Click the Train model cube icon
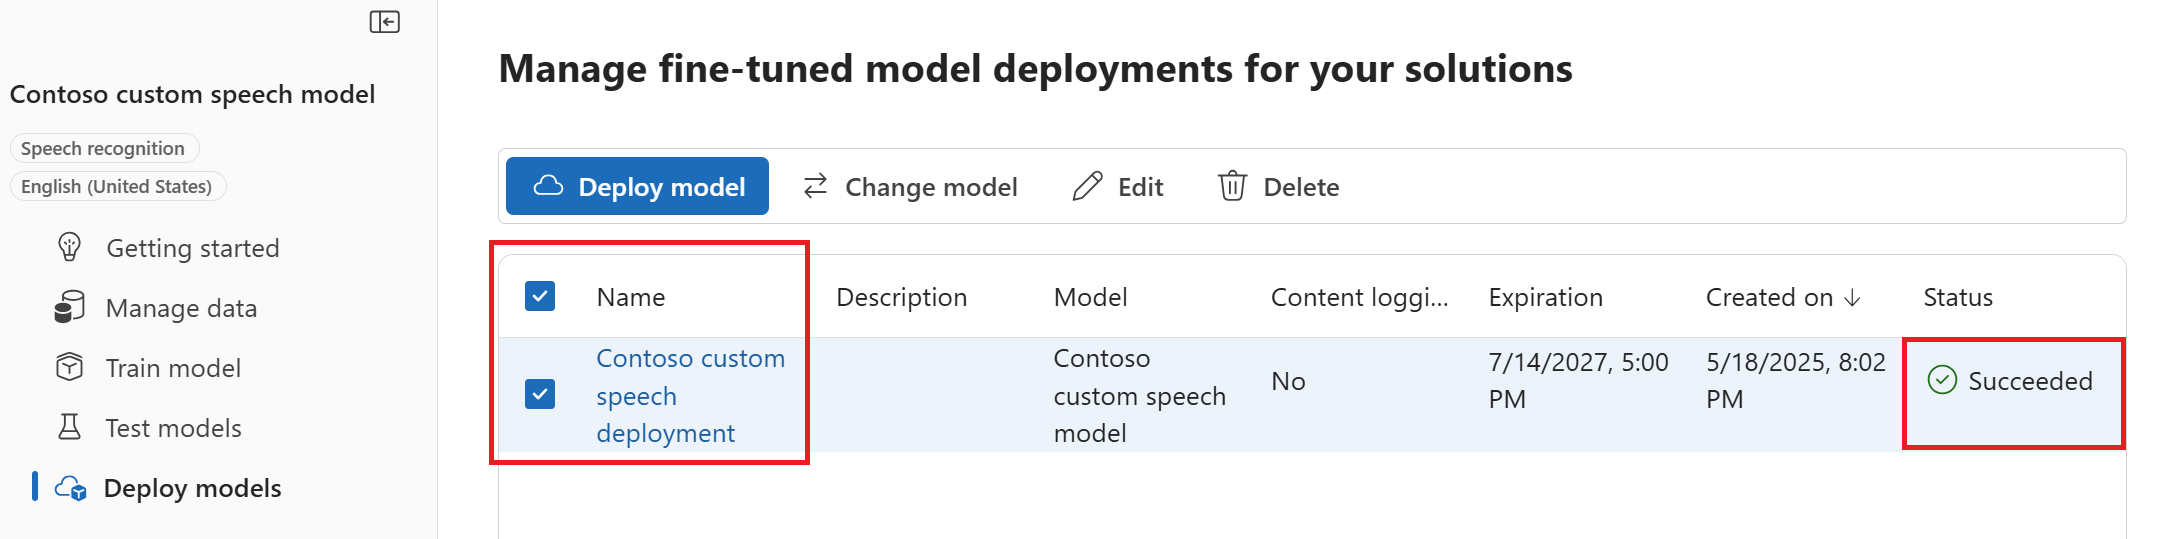 [x=69, y=368]
